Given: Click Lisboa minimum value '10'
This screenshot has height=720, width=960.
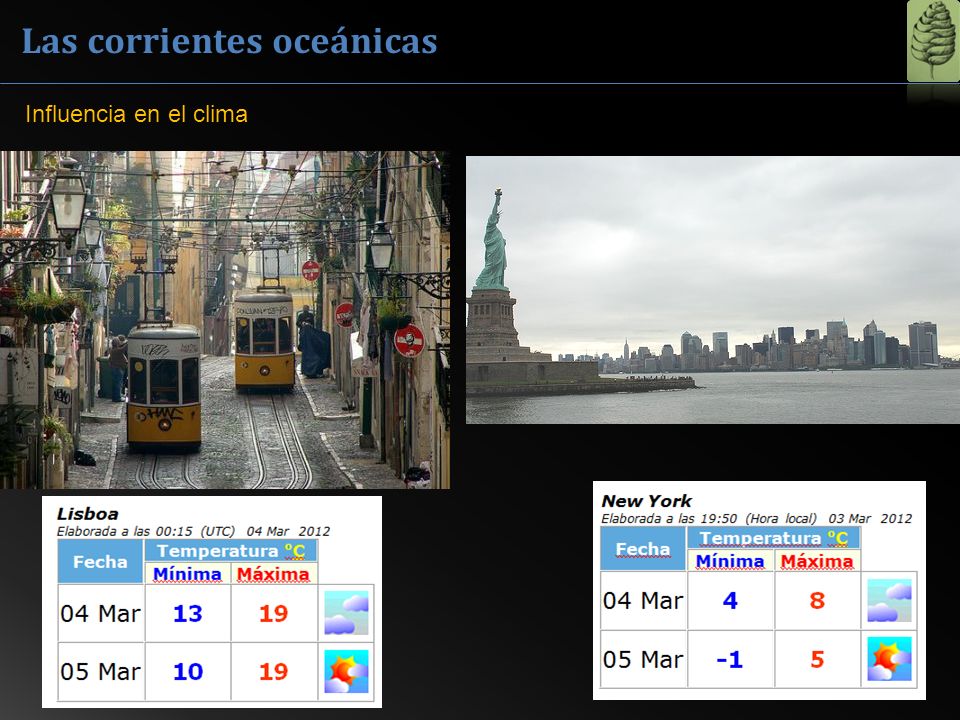Looking at the screenshot, I should click(187, 672).
